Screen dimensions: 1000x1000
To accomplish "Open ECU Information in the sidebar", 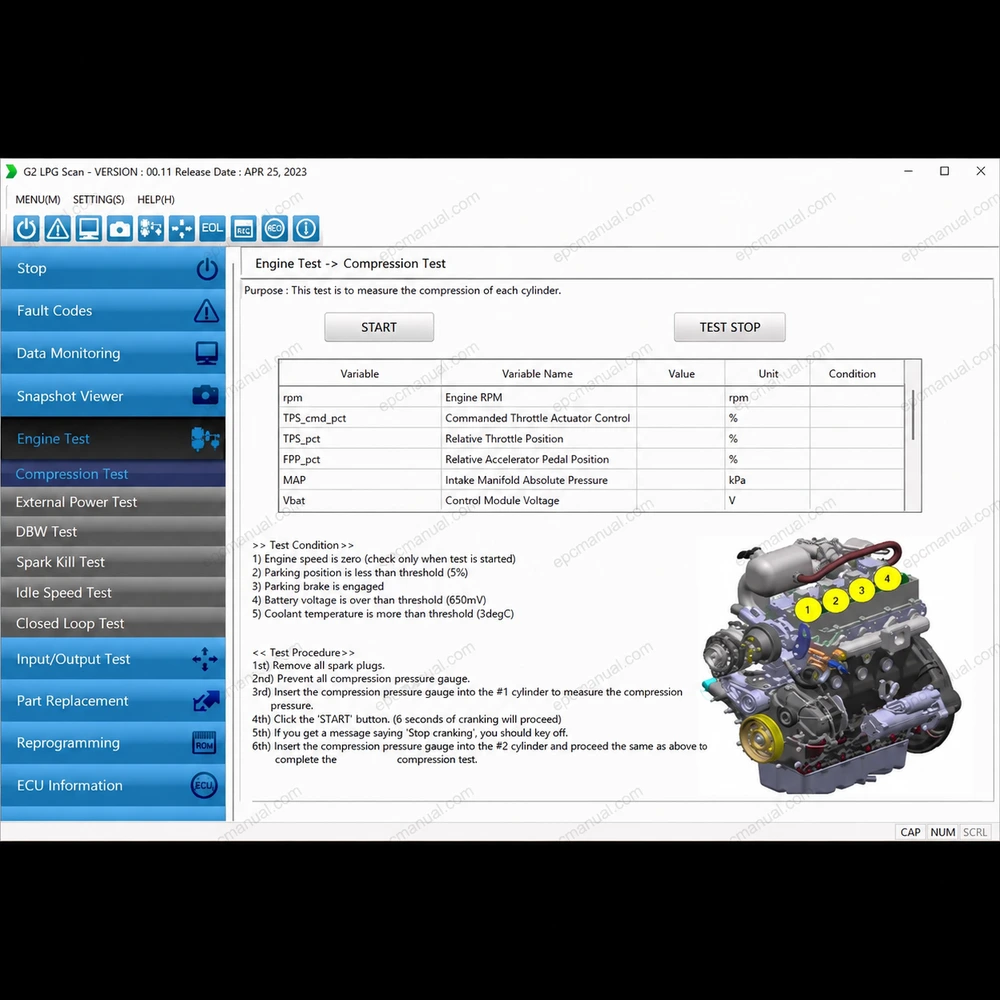I will (113, 785).
